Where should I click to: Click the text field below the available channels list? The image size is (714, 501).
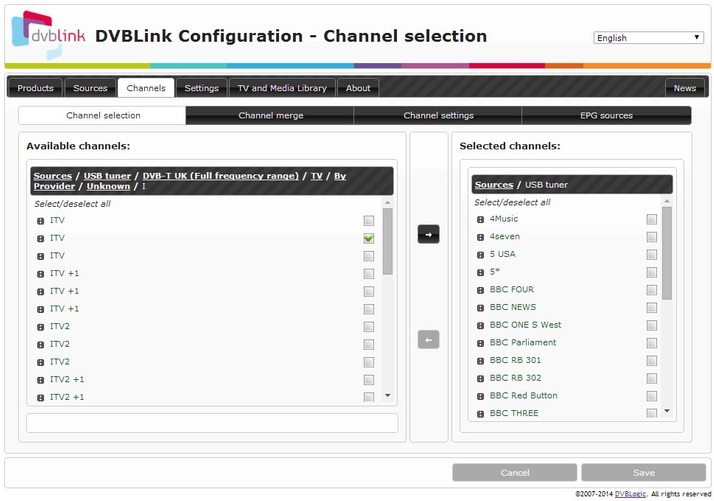point(212,423)
